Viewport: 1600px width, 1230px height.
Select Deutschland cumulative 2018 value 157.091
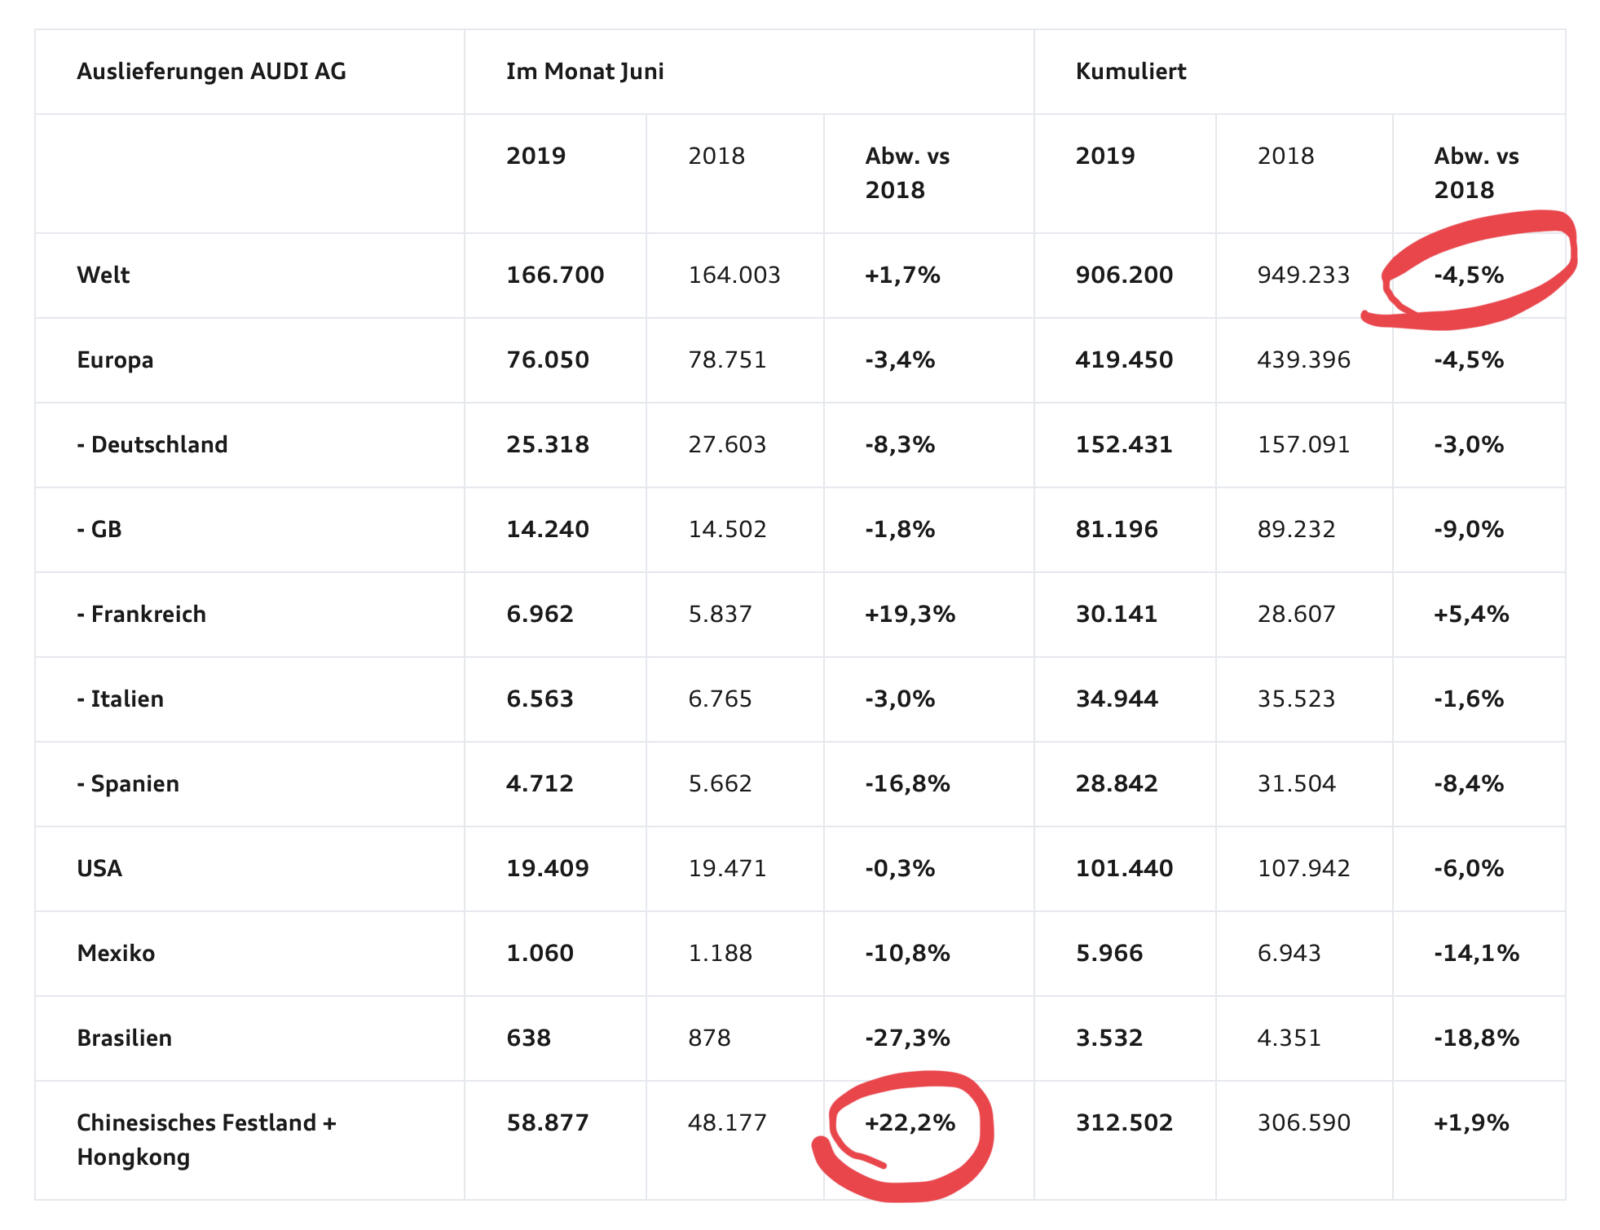coord(1303,445)
